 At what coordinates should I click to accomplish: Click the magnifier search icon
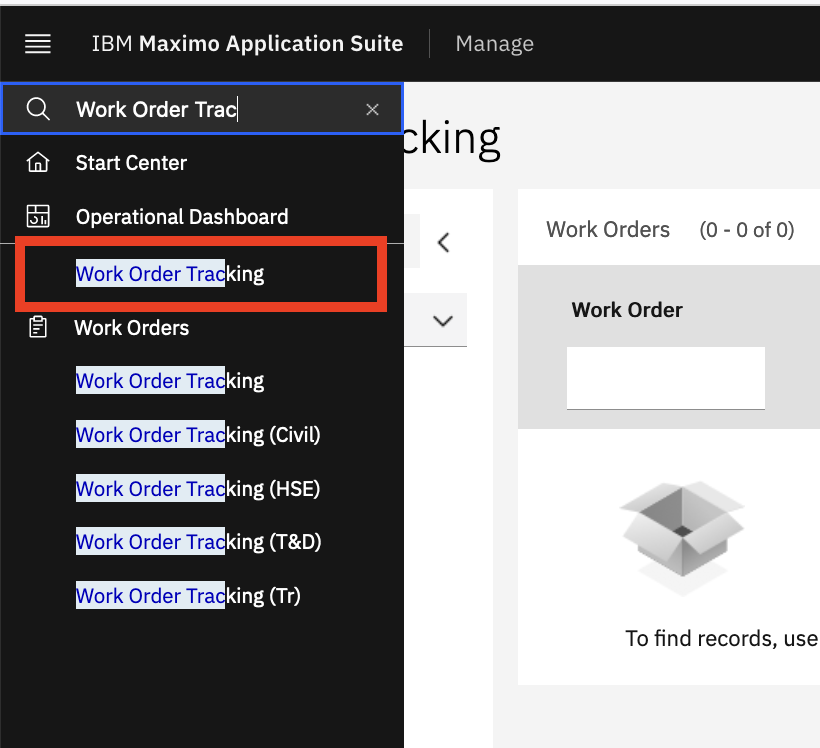38,109
